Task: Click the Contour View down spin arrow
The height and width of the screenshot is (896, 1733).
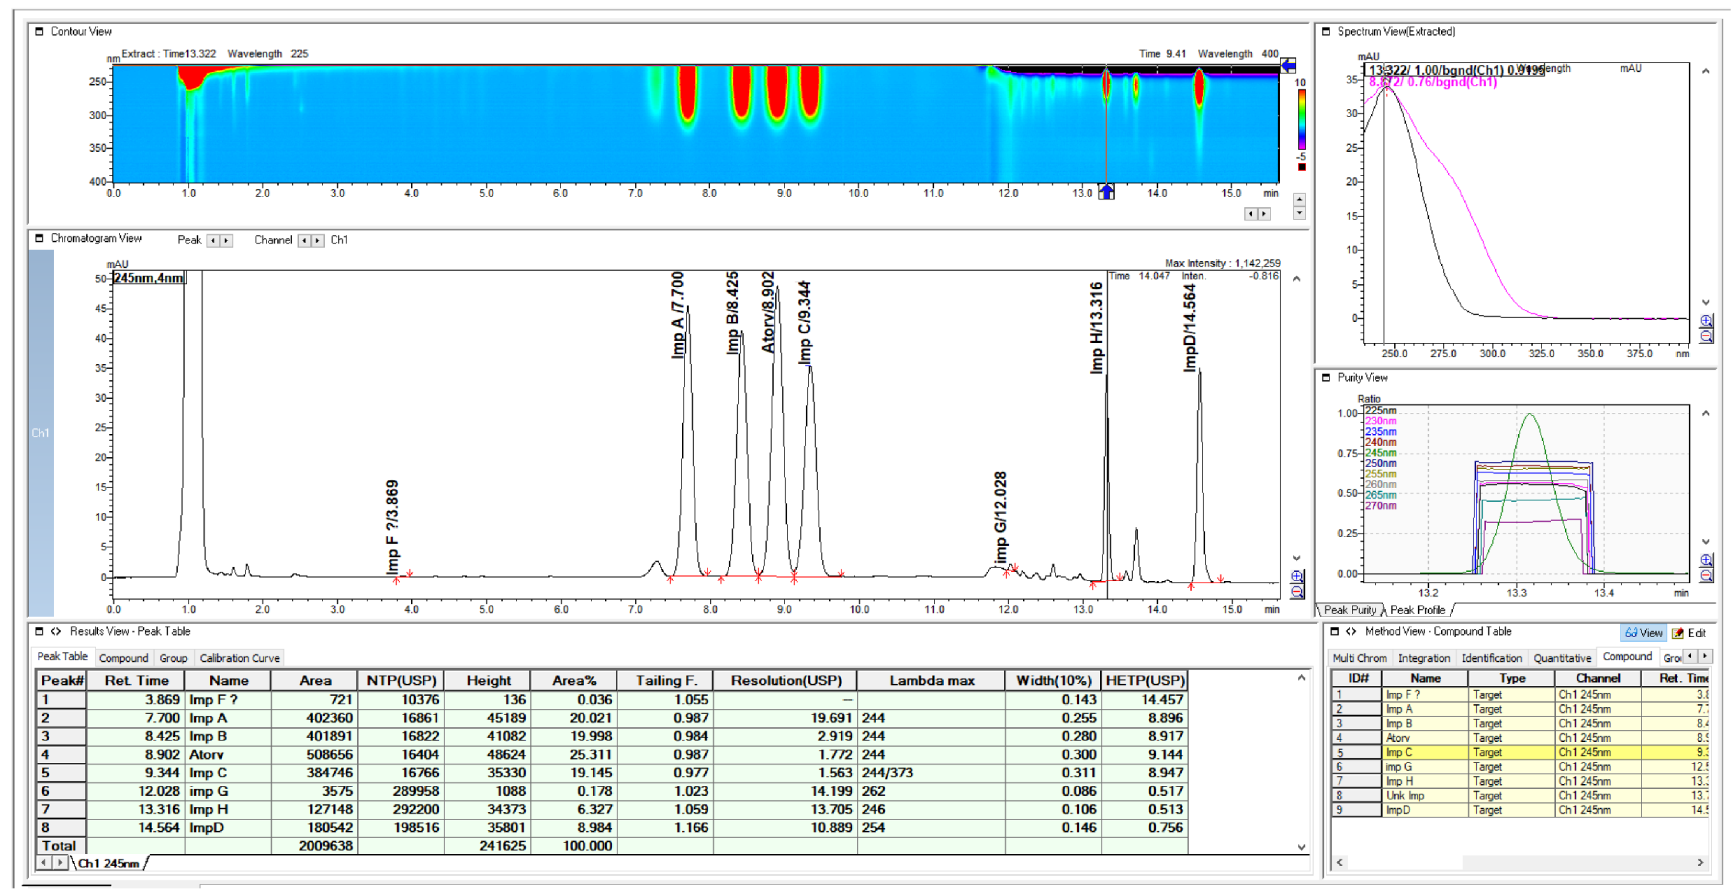Action: (1299, 213)
